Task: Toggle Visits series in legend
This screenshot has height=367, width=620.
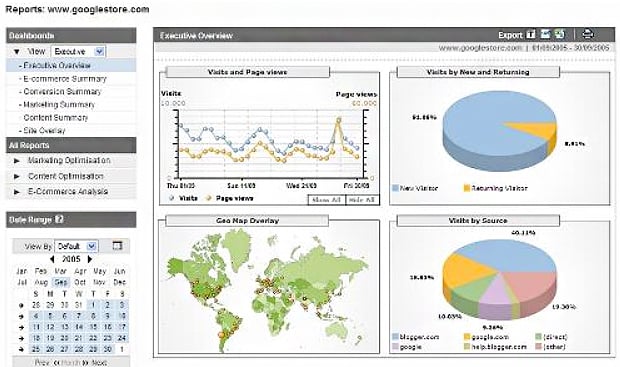Action: (x=183, y=198)
